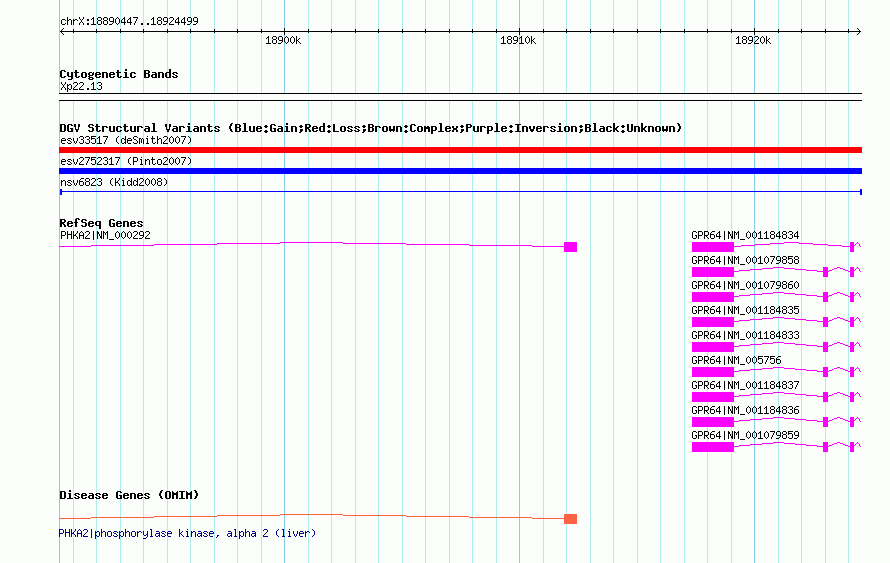Screen dimensions: 890x563
Task: Select GPR64|NM_001184833 transcript label
Action: tap(745, 335)
